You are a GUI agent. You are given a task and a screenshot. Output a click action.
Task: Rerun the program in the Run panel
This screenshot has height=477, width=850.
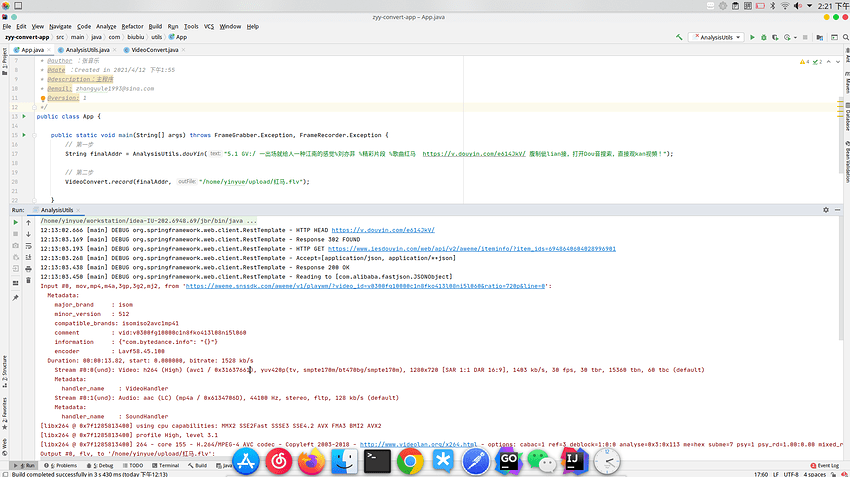click(x=15, y=222)
